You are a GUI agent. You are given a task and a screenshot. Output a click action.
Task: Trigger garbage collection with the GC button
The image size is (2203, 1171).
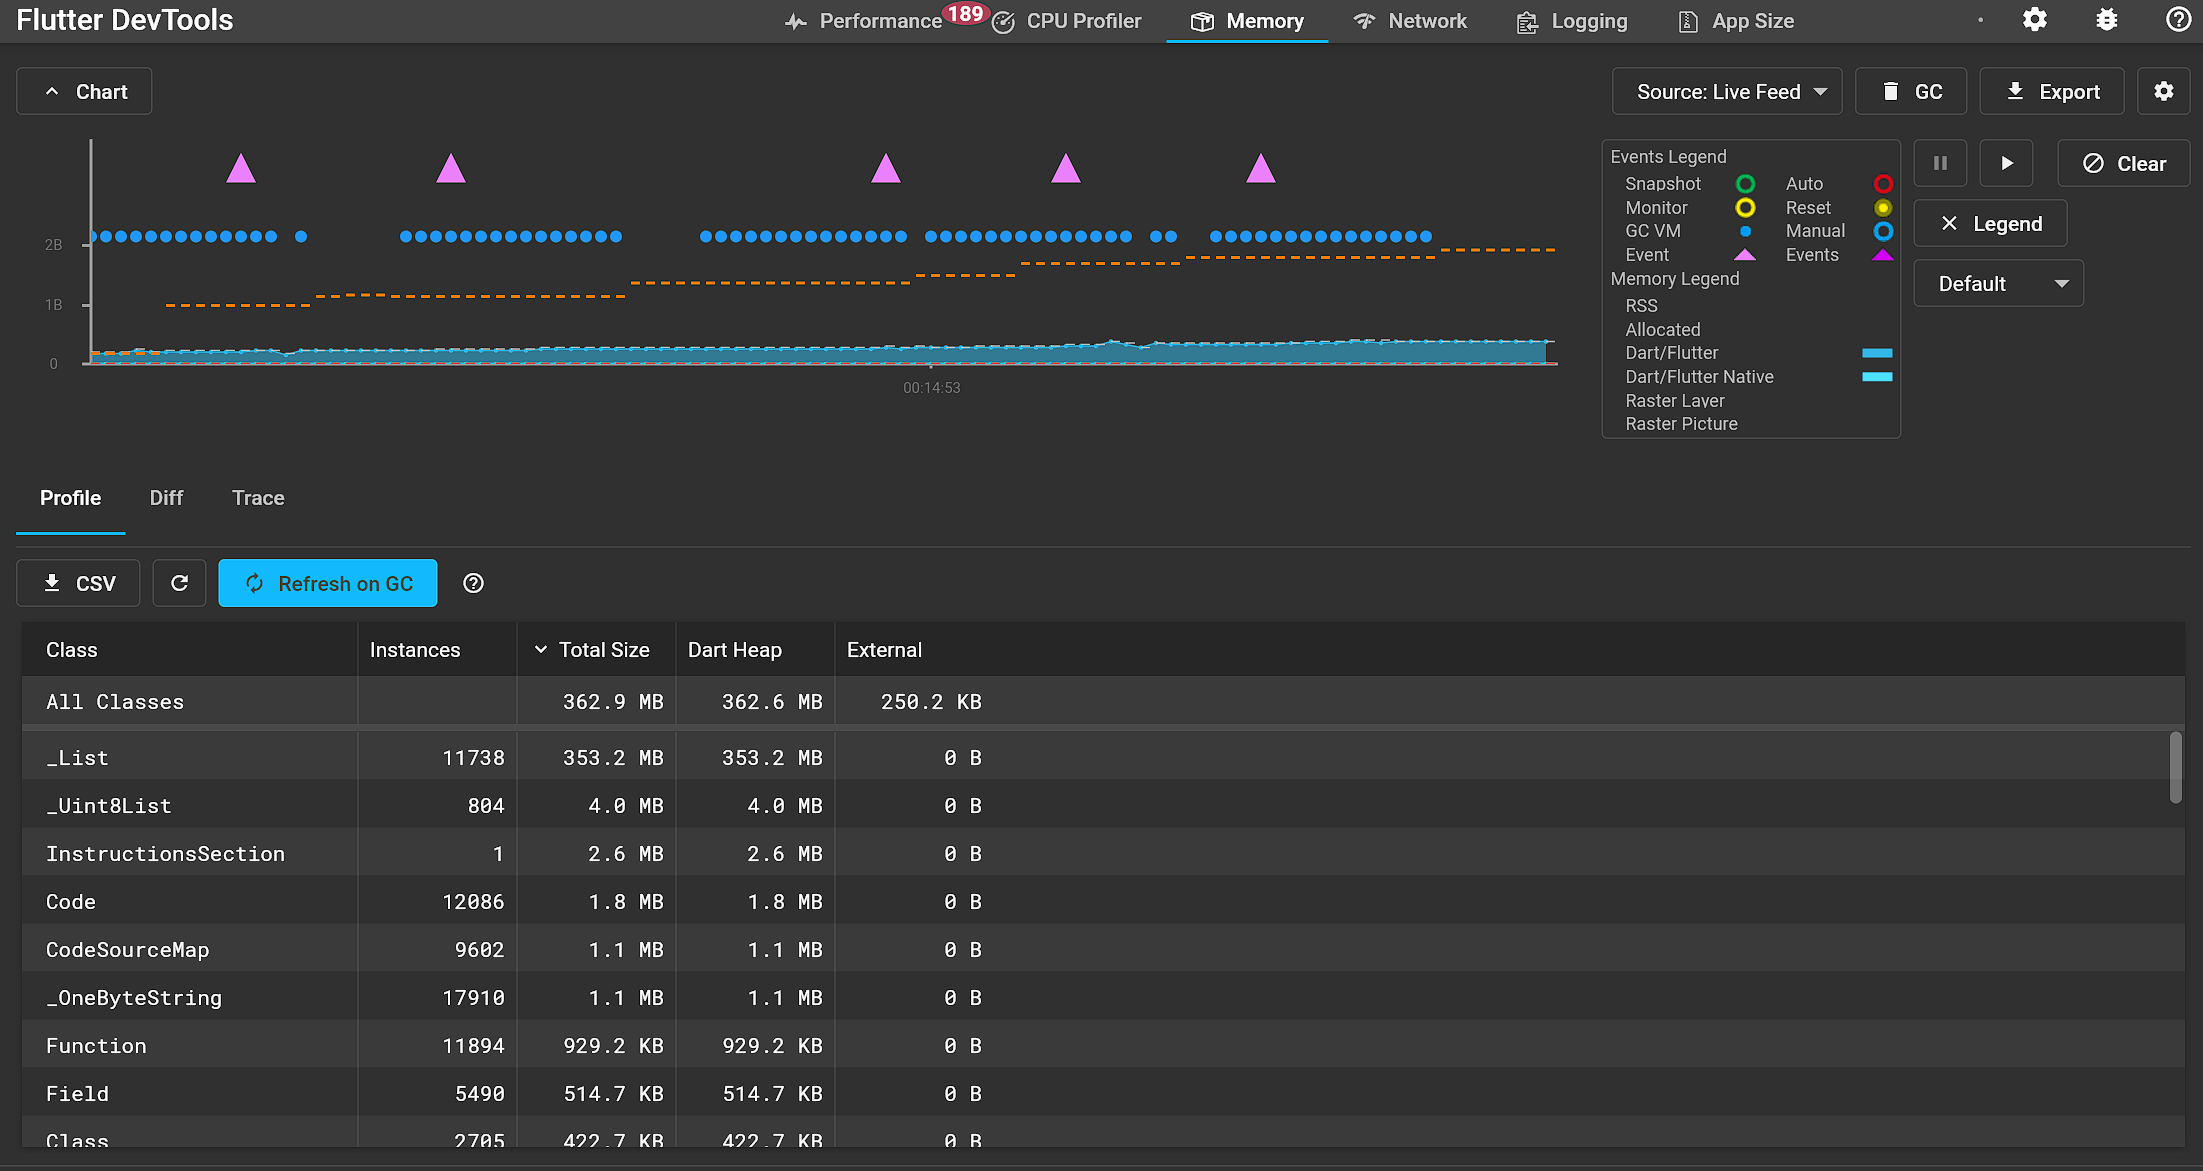[x=1911, y=91]
